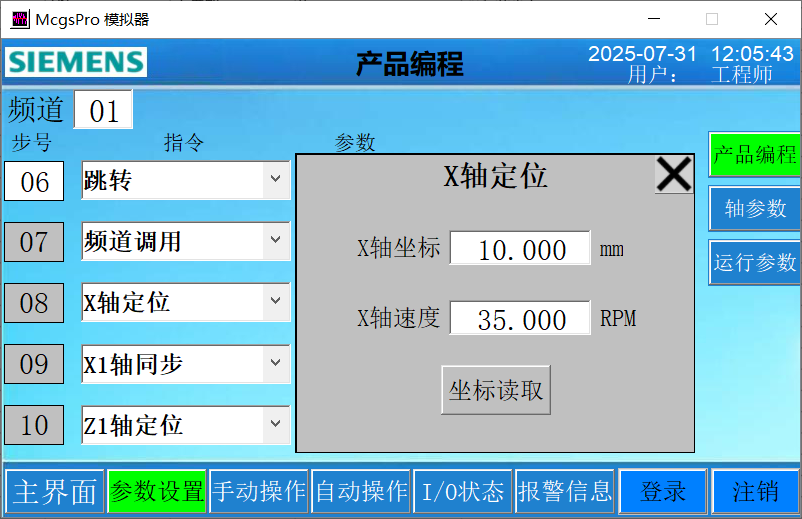
Task: Switch to the 轴参数 tab
Action: (x=755, y=208)
